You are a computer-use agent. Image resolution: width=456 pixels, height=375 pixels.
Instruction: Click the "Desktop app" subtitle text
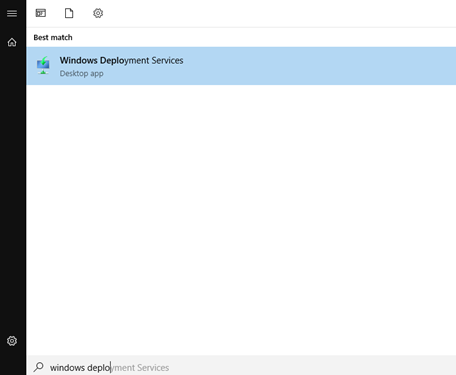(x=81, y=73)
